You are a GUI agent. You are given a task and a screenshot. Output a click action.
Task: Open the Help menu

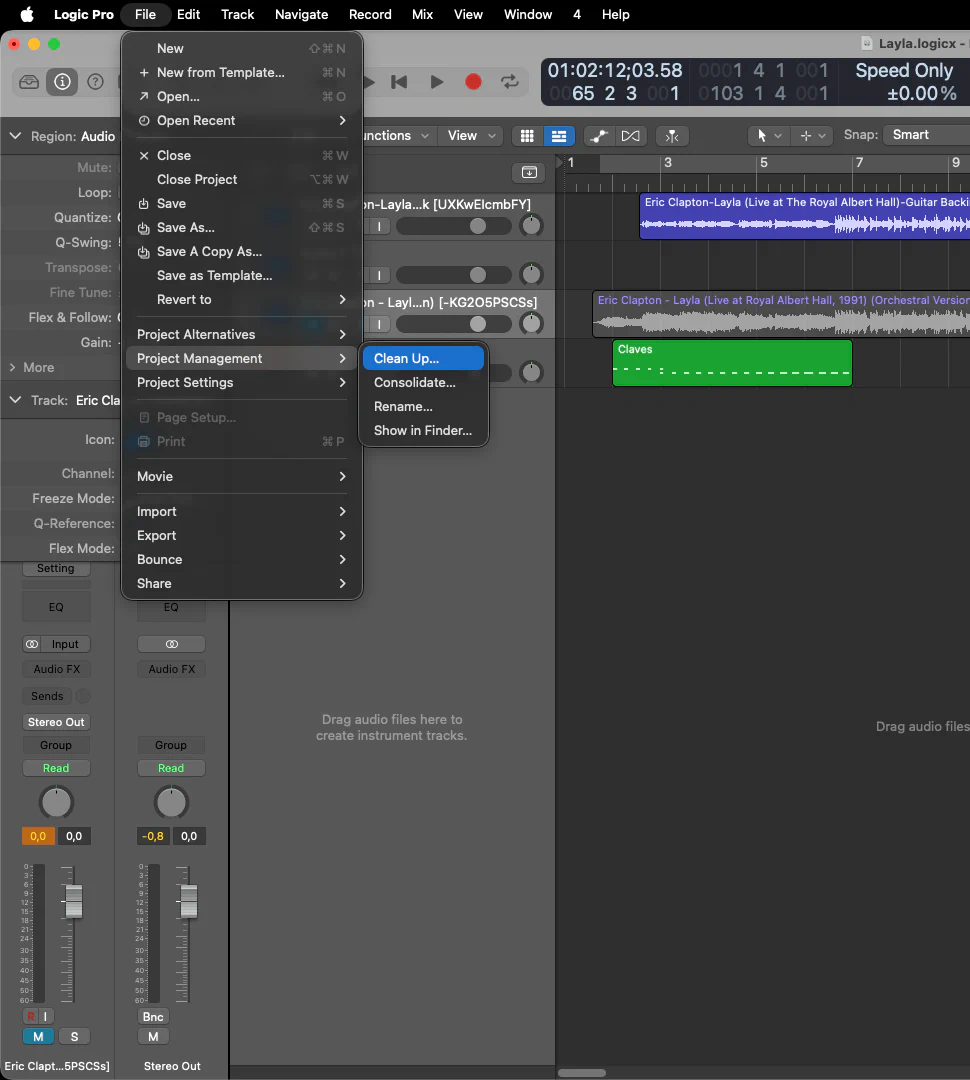point(615,14)
